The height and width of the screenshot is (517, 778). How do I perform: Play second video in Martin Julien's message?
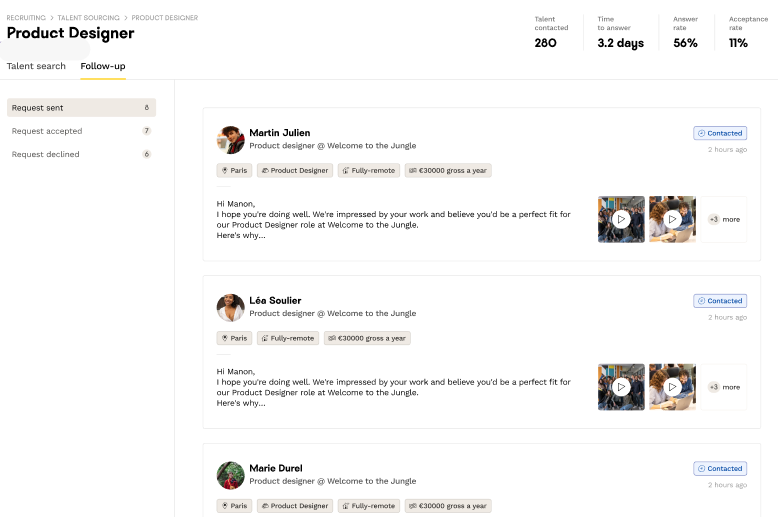point(672,219)
